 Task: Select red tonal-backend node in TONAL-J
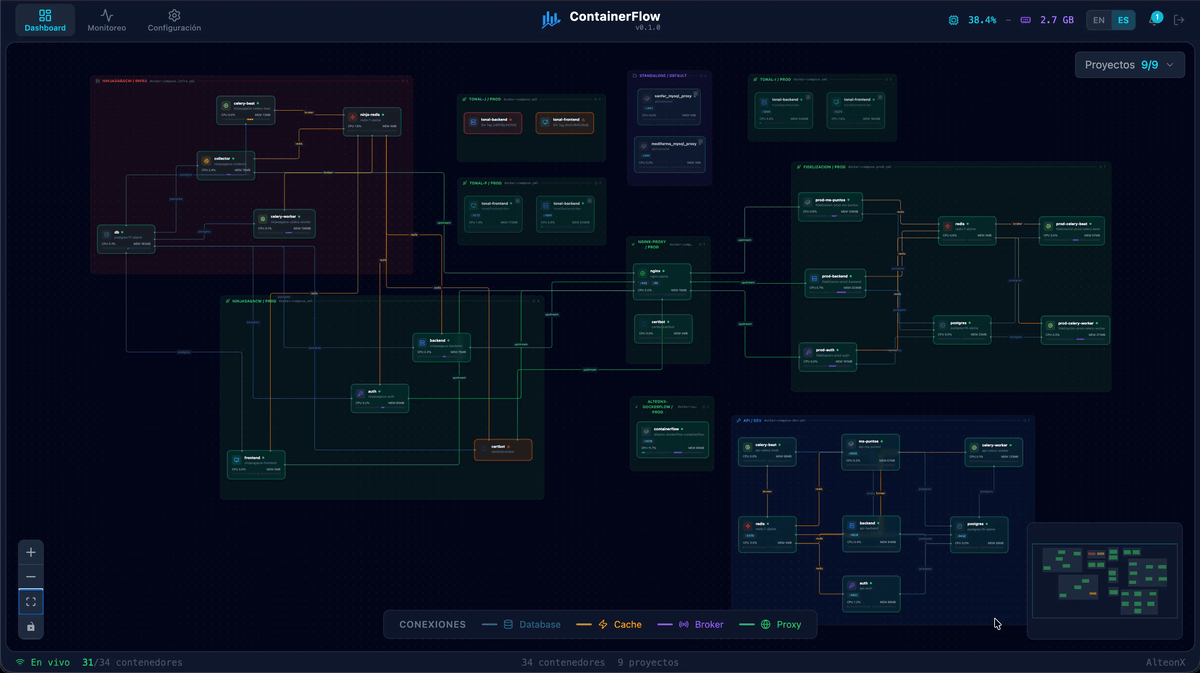point(493,123)
